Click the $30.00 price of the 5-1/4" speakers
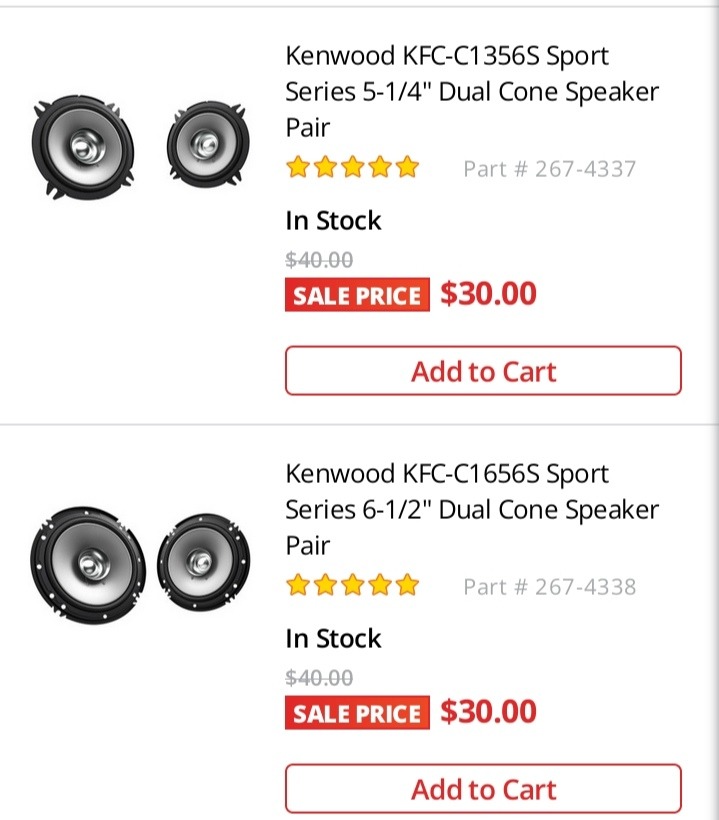Screen dimensions: 719x820 tap(488, 293)
